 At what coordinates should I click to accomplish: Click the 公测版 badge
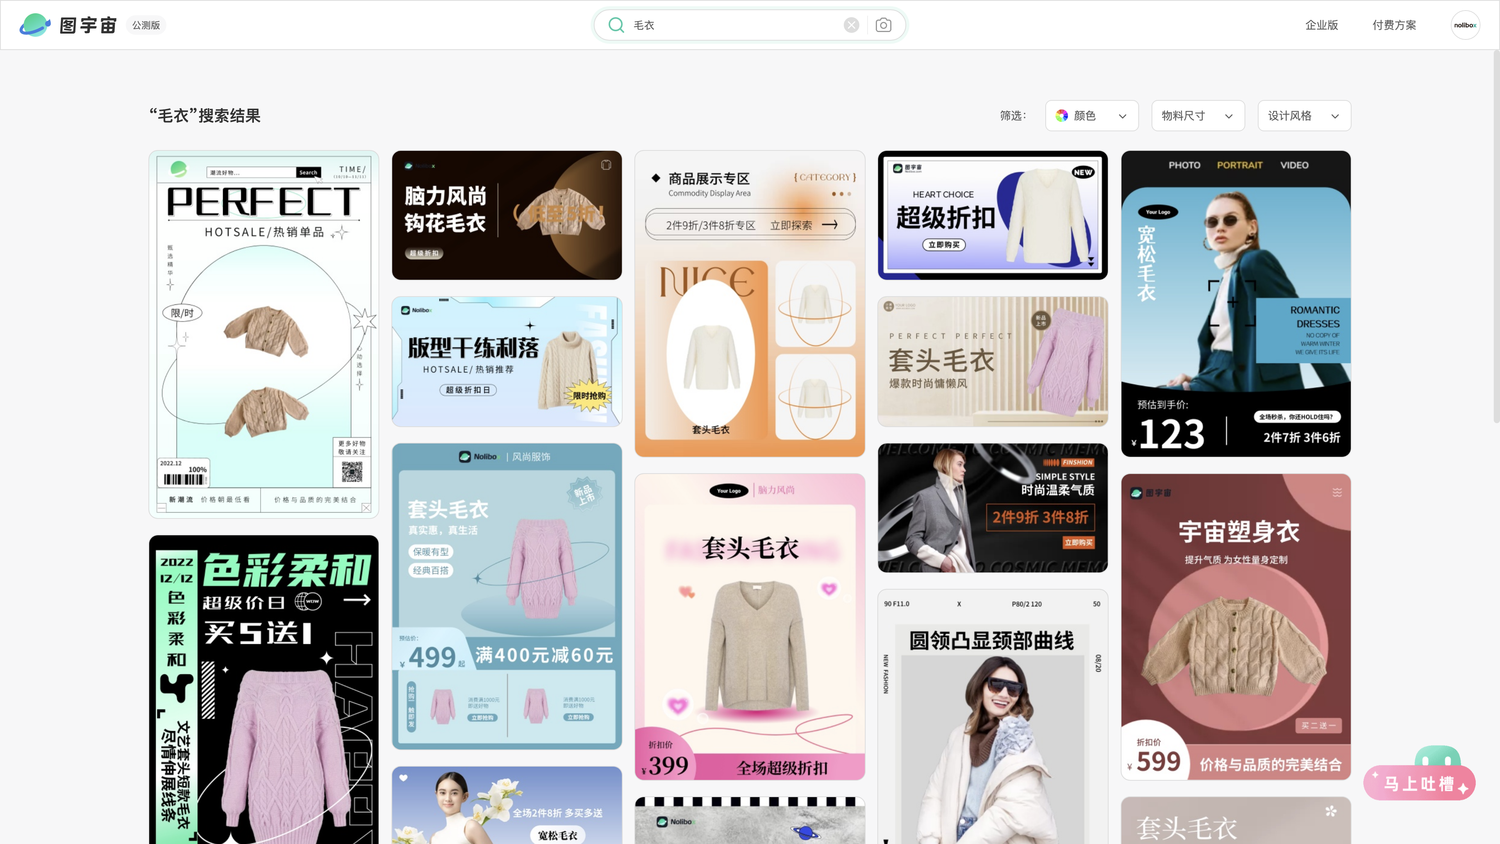tap(146, 25)
